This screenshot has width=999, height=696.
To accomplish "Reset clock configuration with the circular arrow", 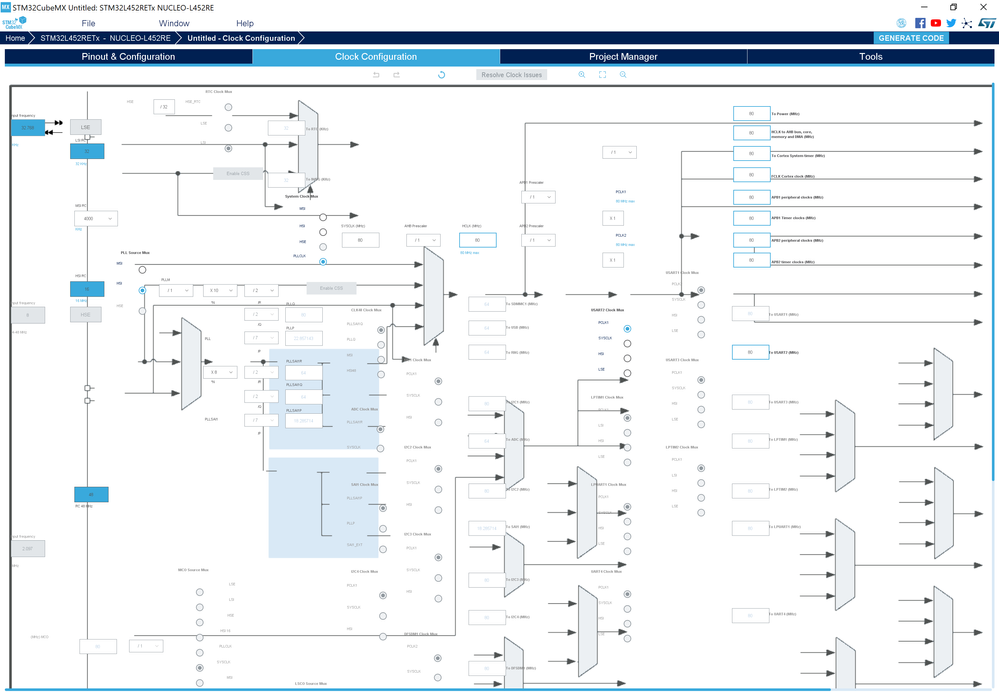I will click(x=441, y=75).
